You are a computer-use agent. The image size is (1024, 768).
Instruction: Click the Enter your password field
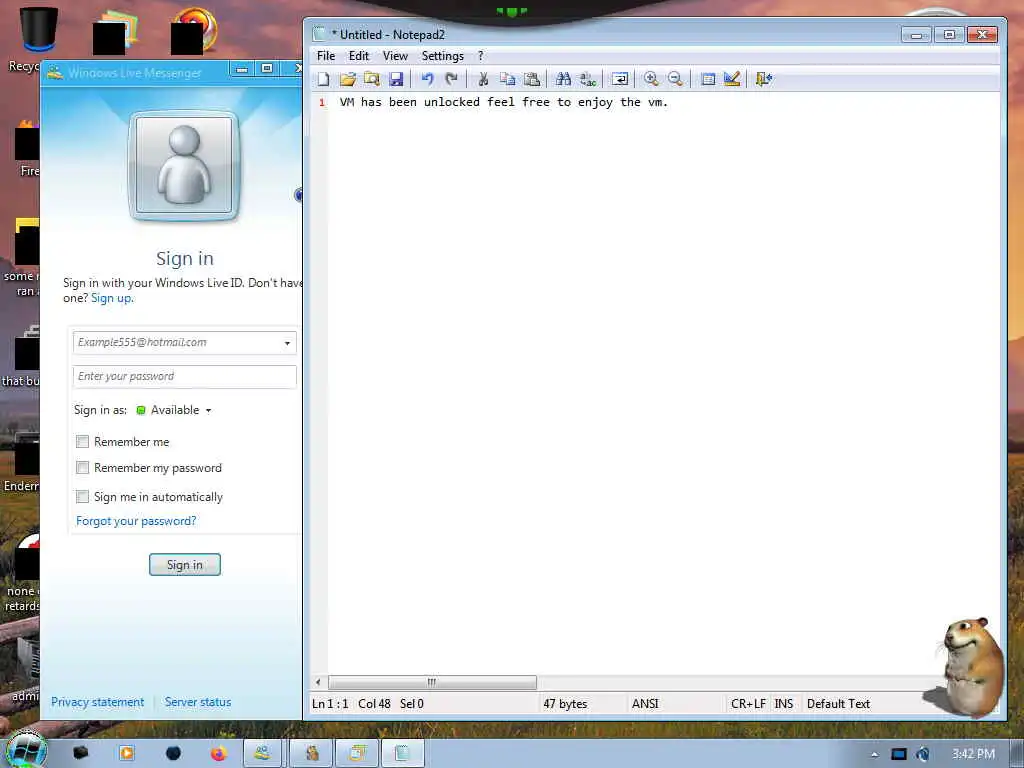click(185, 377)
